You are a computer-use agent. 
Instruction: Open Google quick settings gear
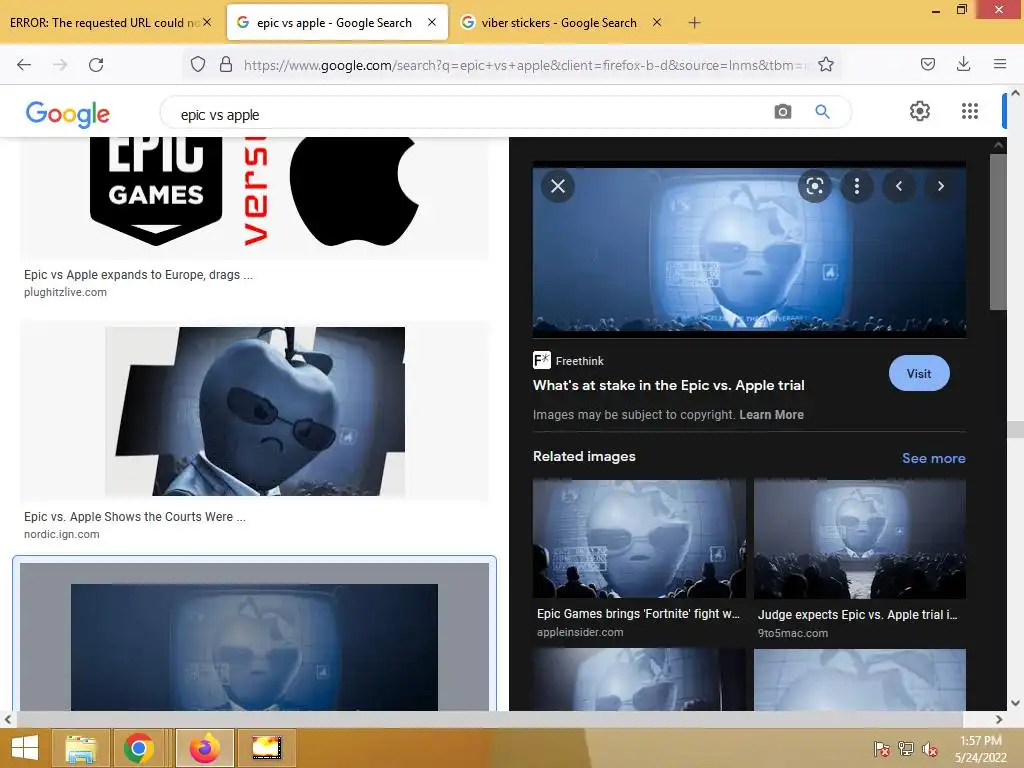coord(920,111)
